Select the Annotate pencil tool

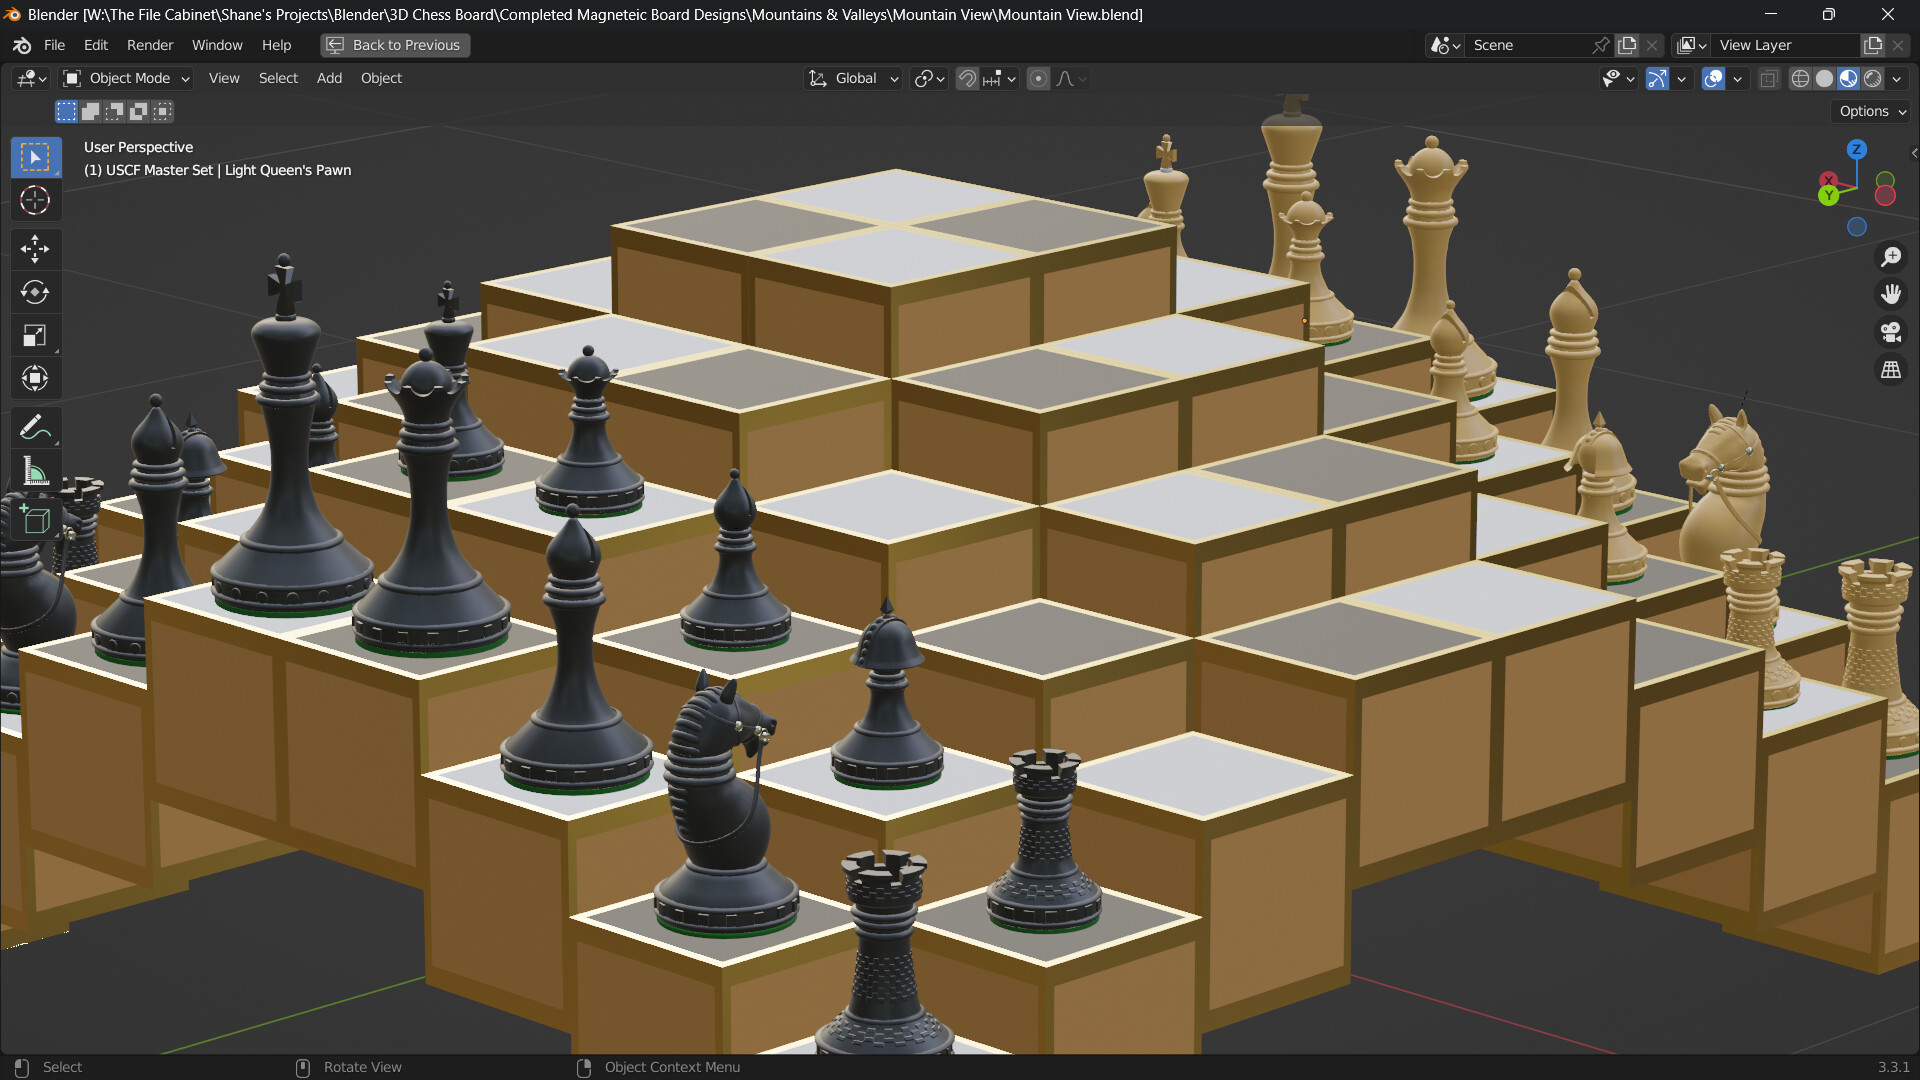click(36, 428)
